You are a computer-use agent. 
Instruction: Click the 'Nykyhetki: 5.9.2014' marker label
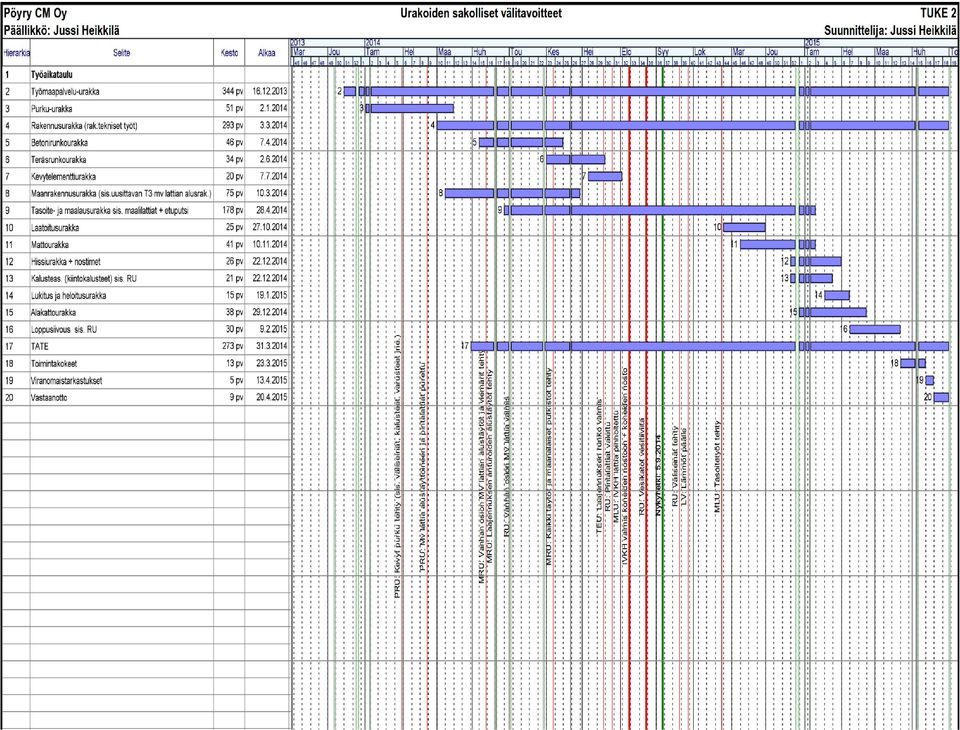(659, 475)
